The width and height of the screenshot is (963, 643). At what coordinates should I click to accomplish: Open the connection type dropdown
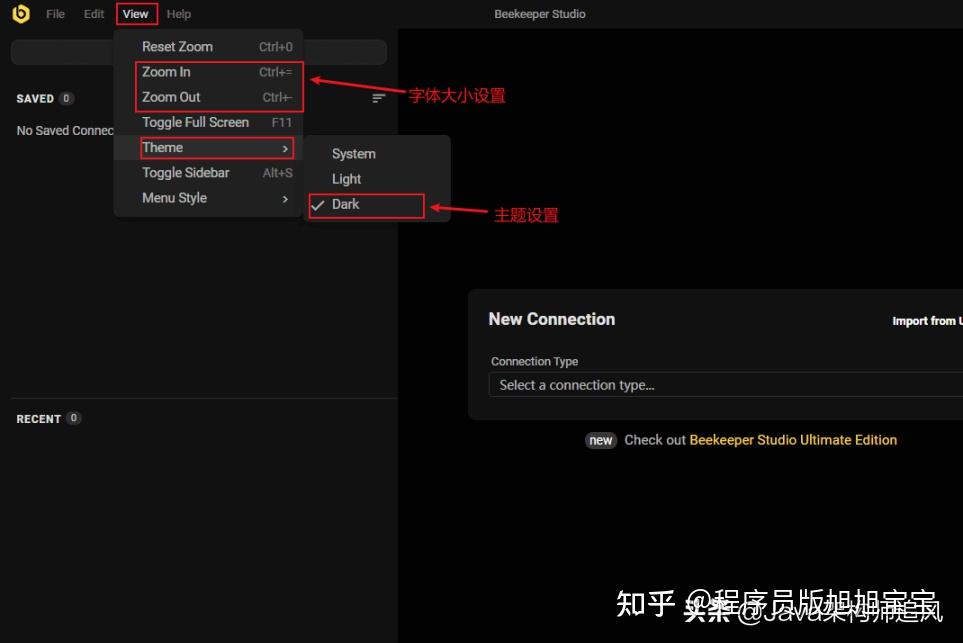tap(726, 385)
